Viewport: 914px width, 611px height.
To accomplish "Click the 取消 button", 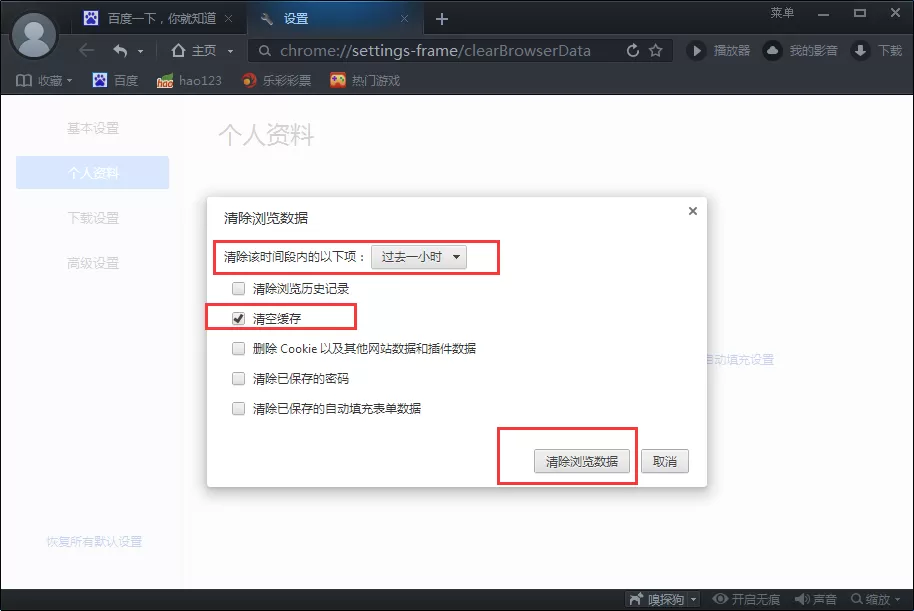I will point(665,462).
